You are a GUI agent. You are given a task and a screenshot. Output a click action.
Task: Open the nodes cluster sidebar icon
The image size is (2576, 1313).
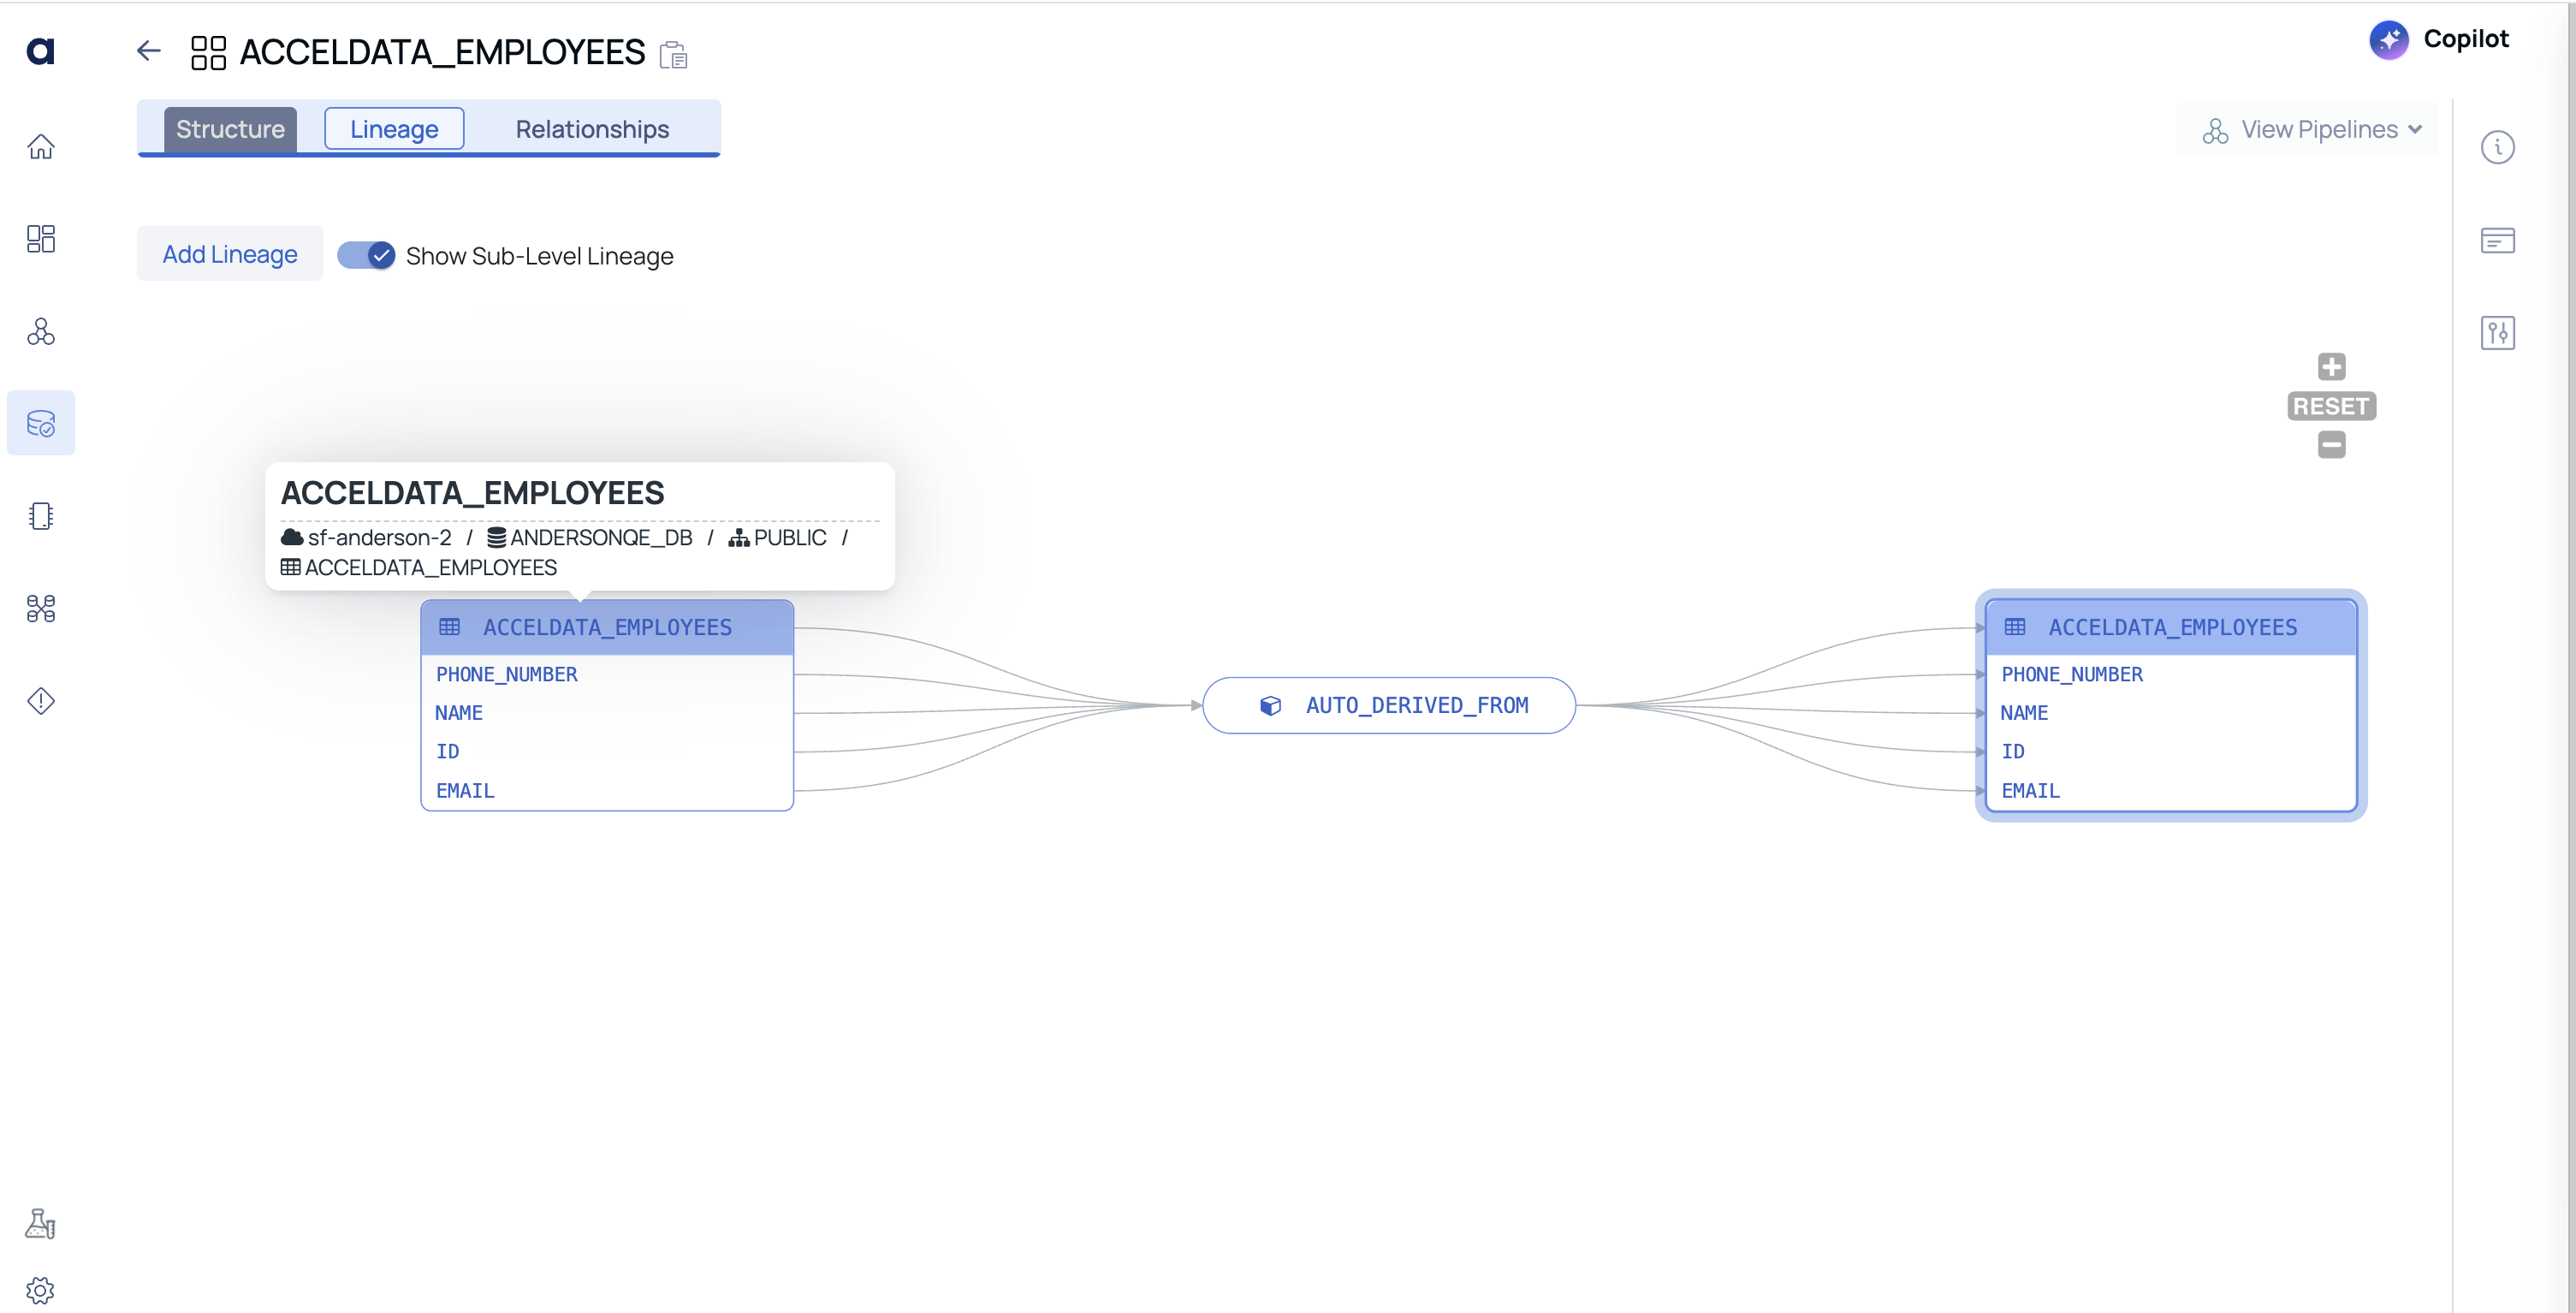pos(41,608)
